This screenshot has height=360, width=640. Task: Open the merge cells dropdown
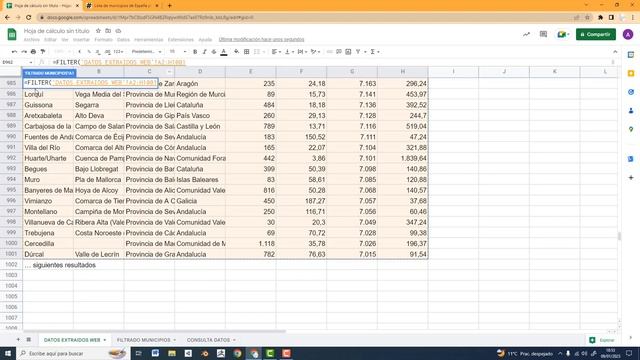tap(259, 52)
